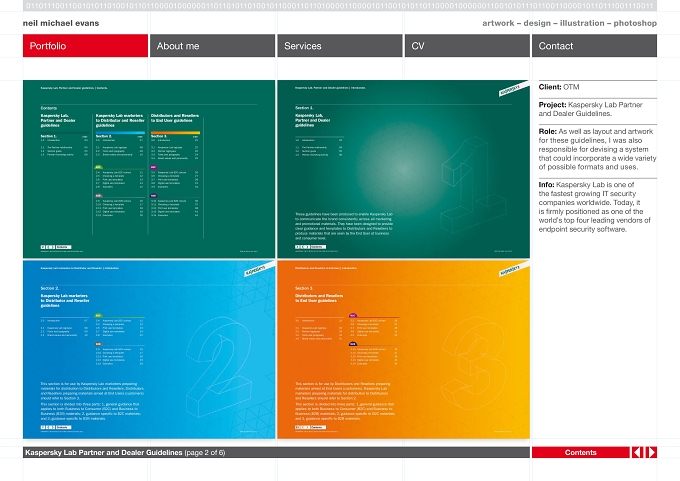Open the About me tab
The height and width of the screenshot is (481, 680).
tap(212, 46)
